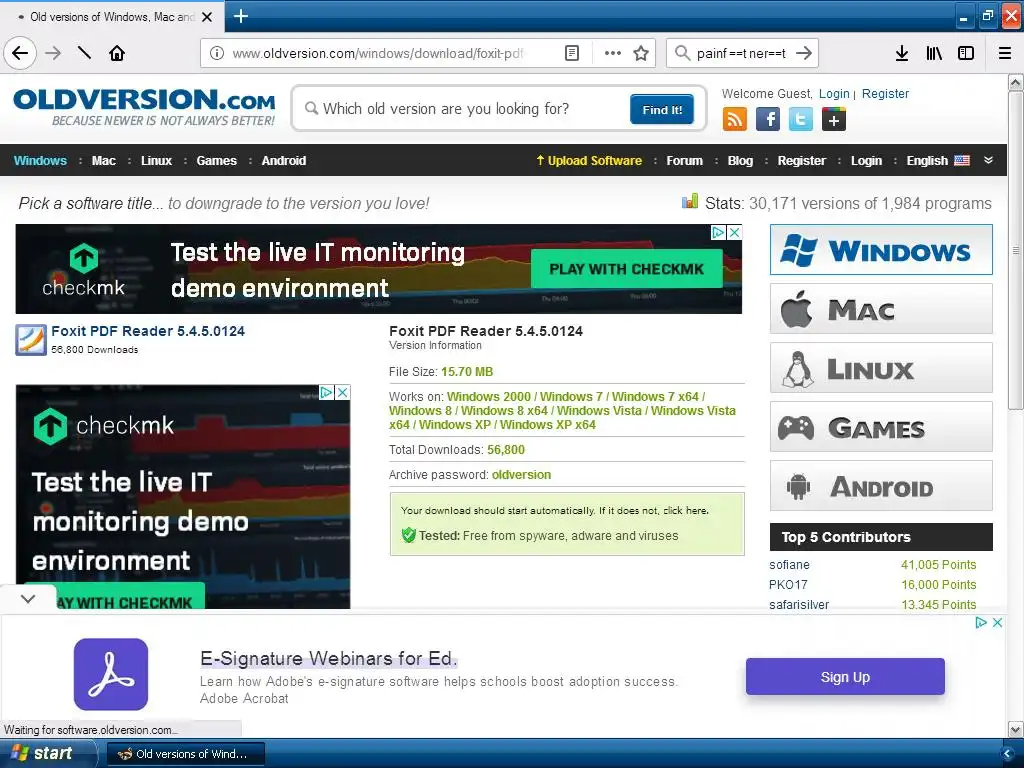Close the Adobe bottom ad
Image resolution: width=1024 pixels, height=768 pixels.
coord(997,622)
